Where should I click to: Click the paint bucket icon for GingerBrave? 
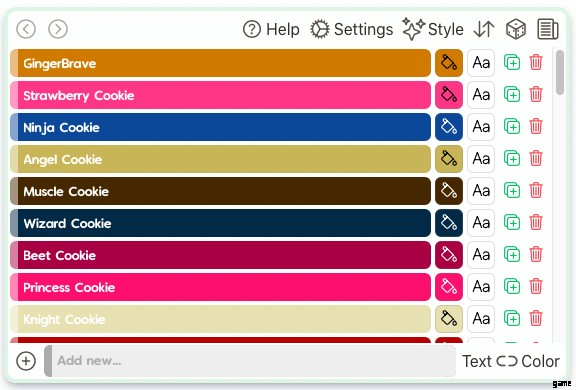(449, 63)
